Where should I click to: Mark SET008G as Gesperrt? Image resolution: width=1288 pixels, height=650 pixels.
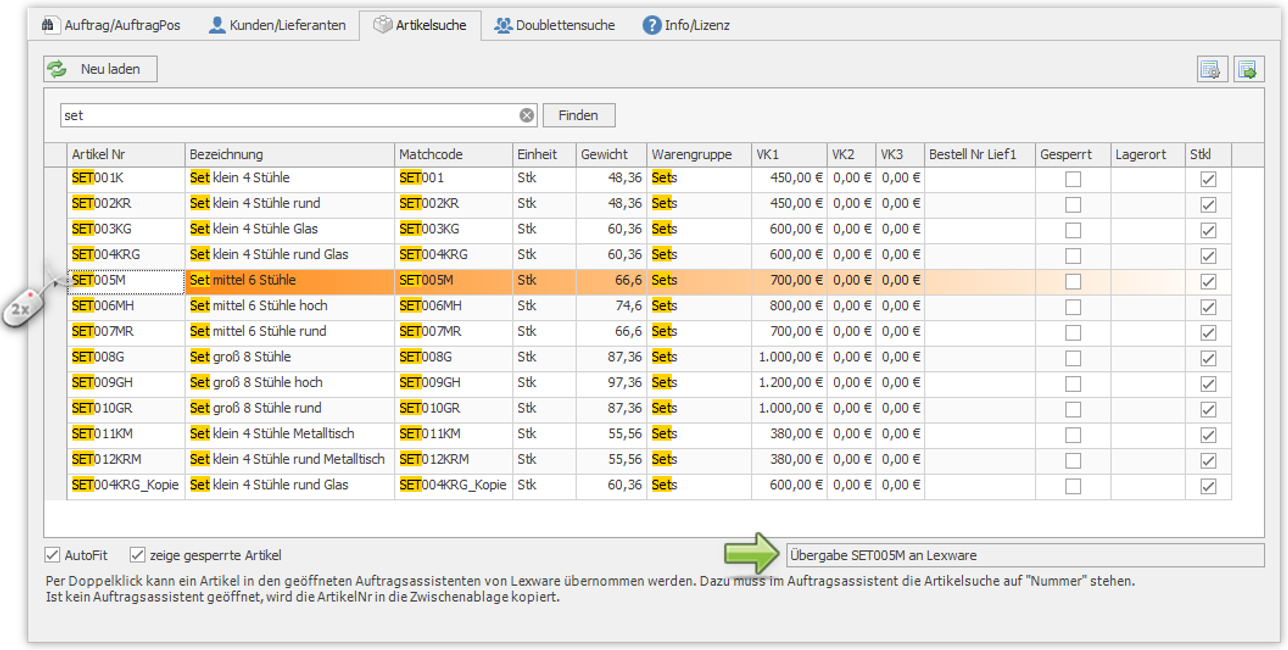tap(1073, 358)
